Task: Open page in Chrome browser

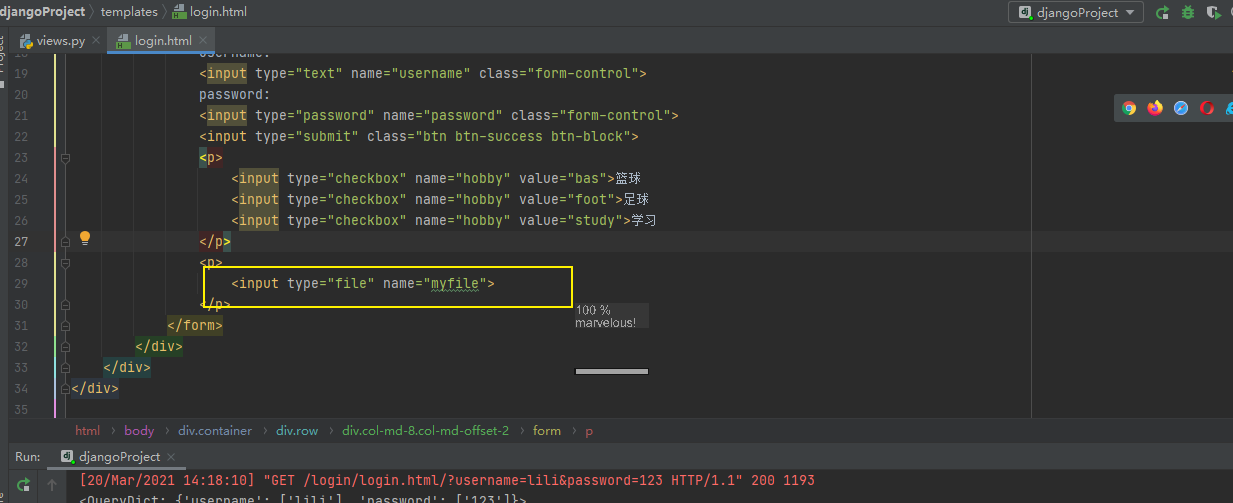Action: [1129, 108]
